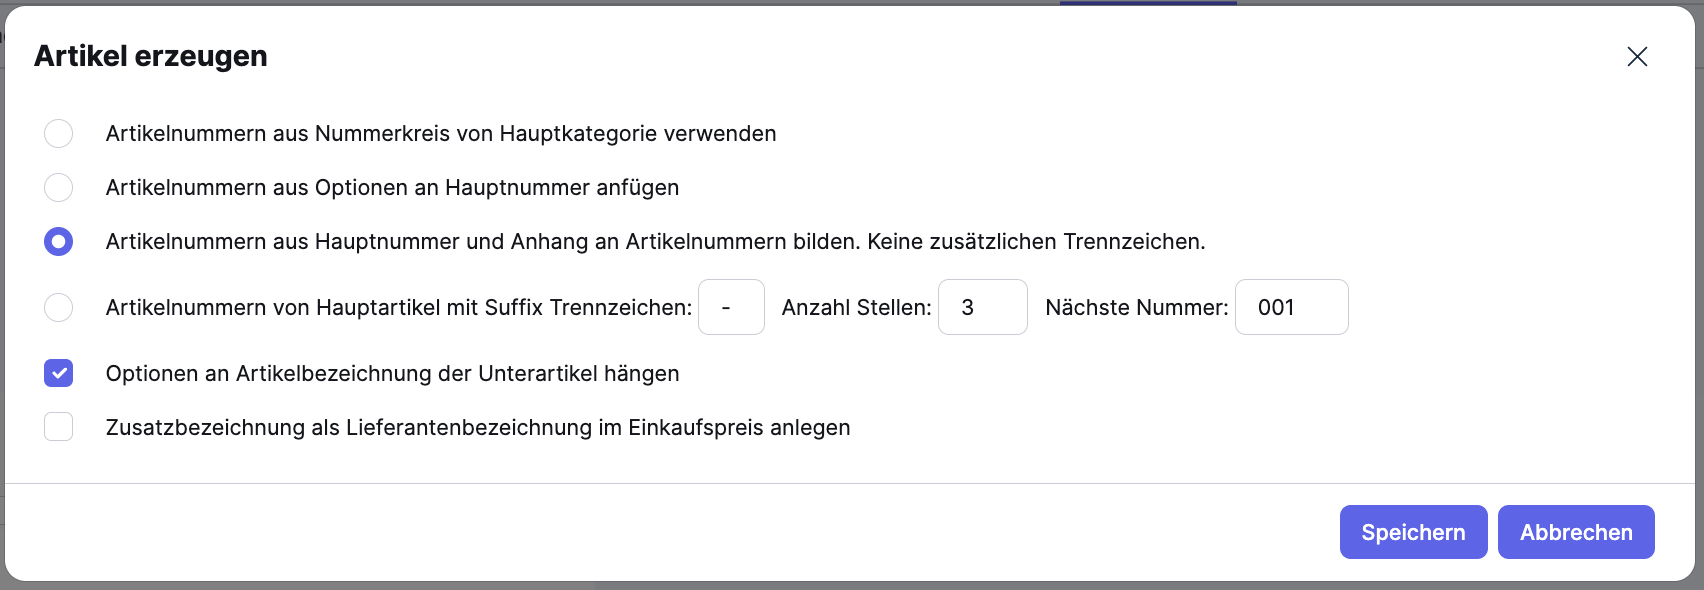
Task: Uncheck Optionen an Artikelbezeichnung der Unterartikel hängen
Action: point(58,372)
